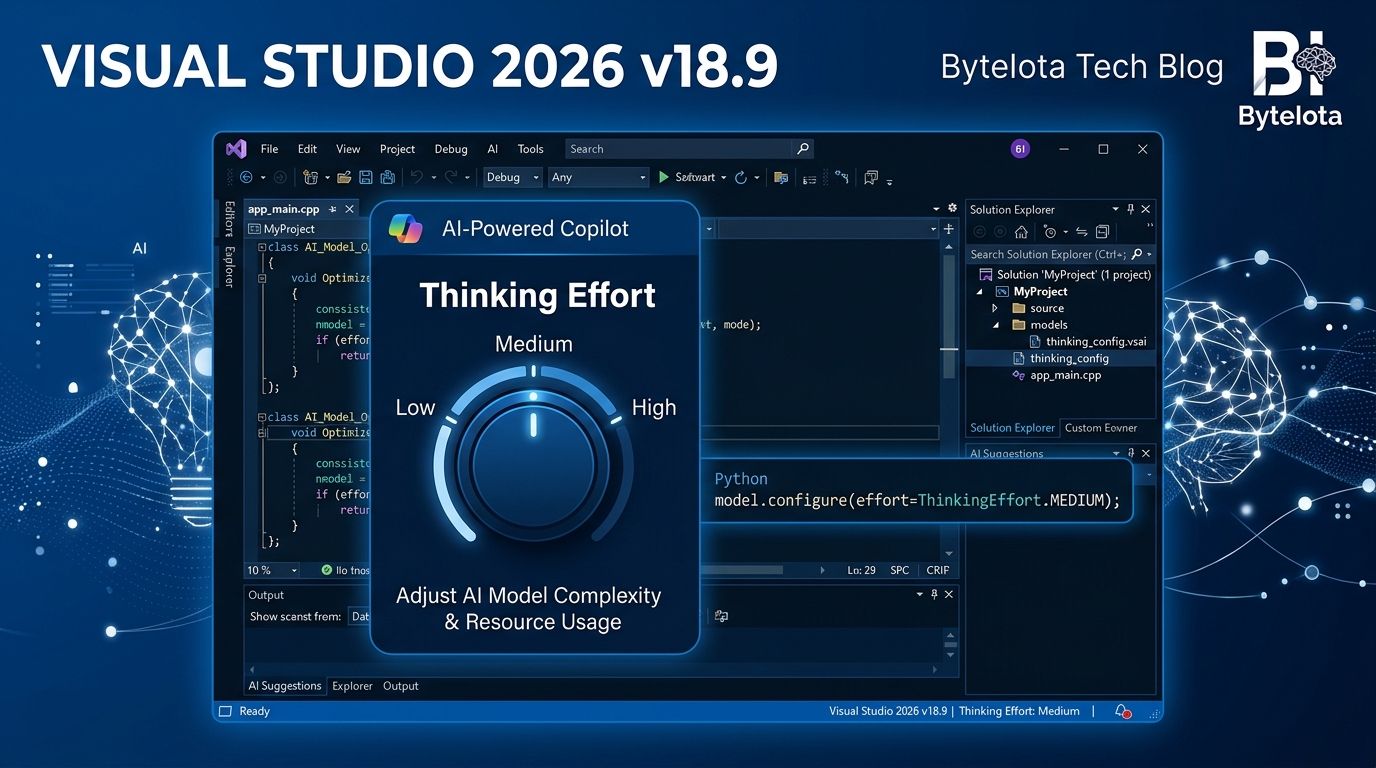Open the new item dropdown arrow

click(x=327, y=178)
